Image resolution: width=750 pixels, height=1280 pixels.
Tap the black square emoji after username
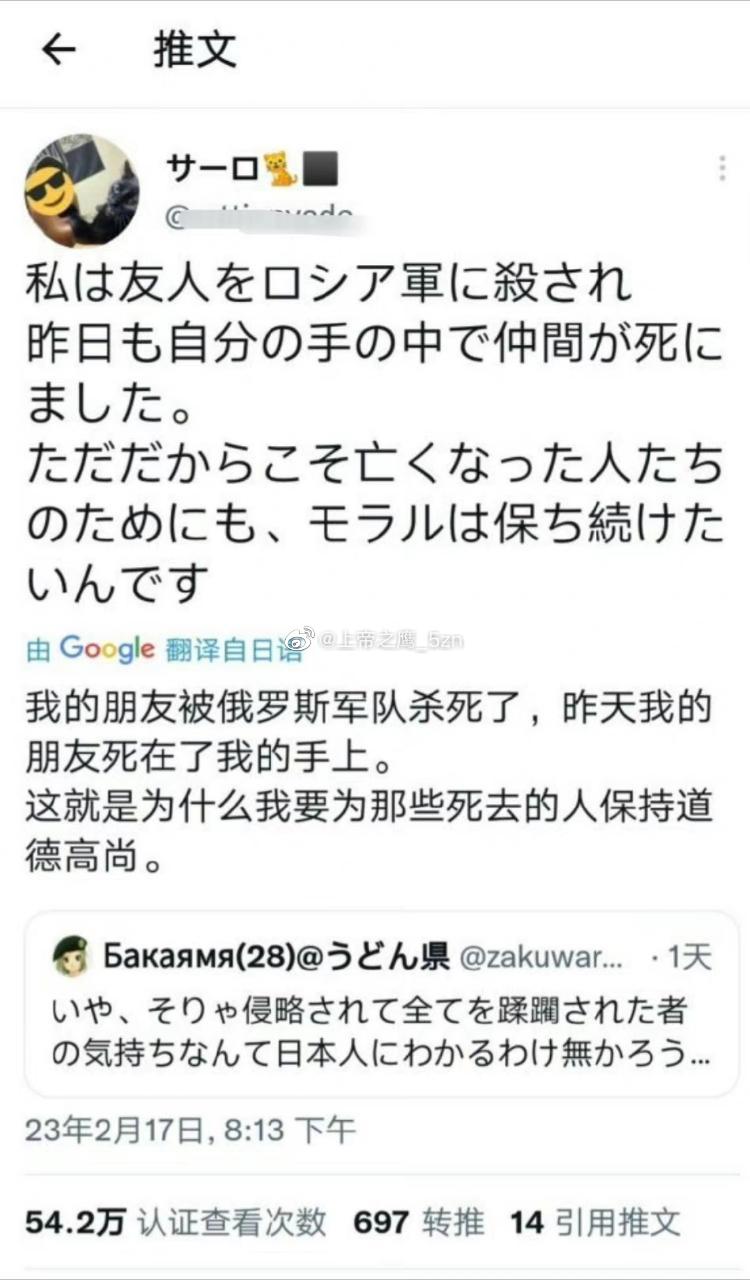(320, 170)
